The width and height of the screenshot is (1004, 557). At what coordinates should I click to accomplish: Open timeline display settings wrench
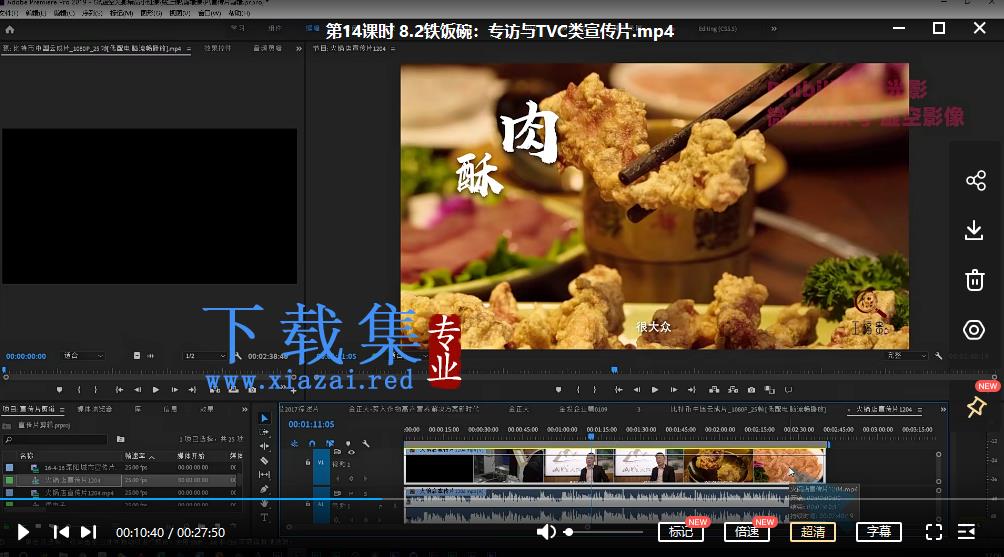tap(366, 443)
